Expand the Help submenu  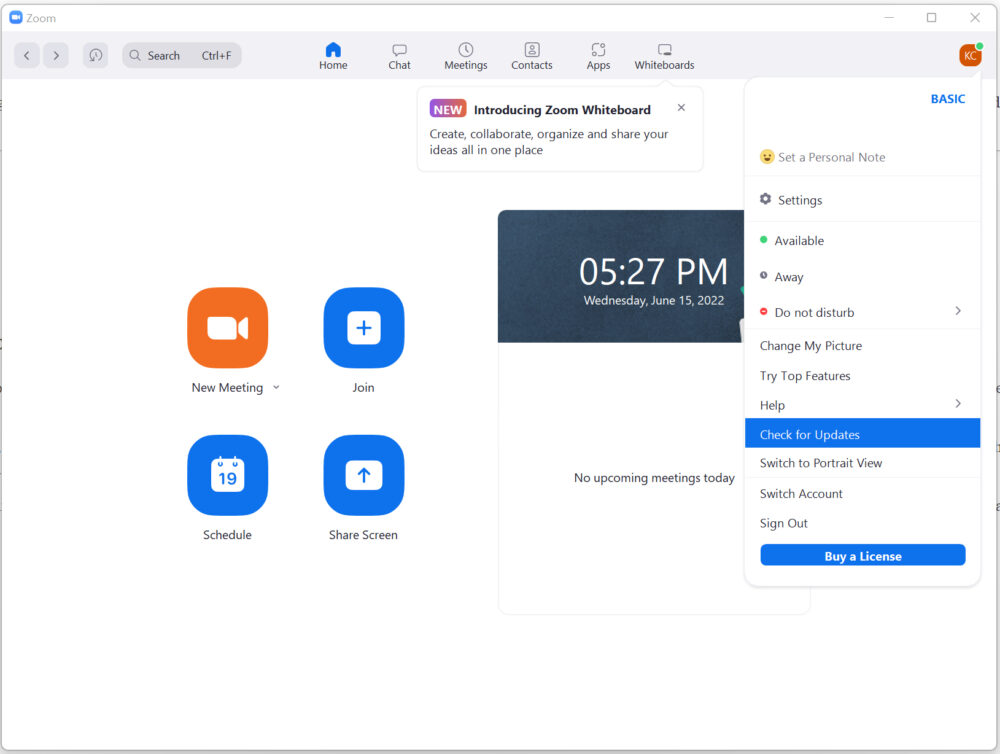tap(958, 405)
